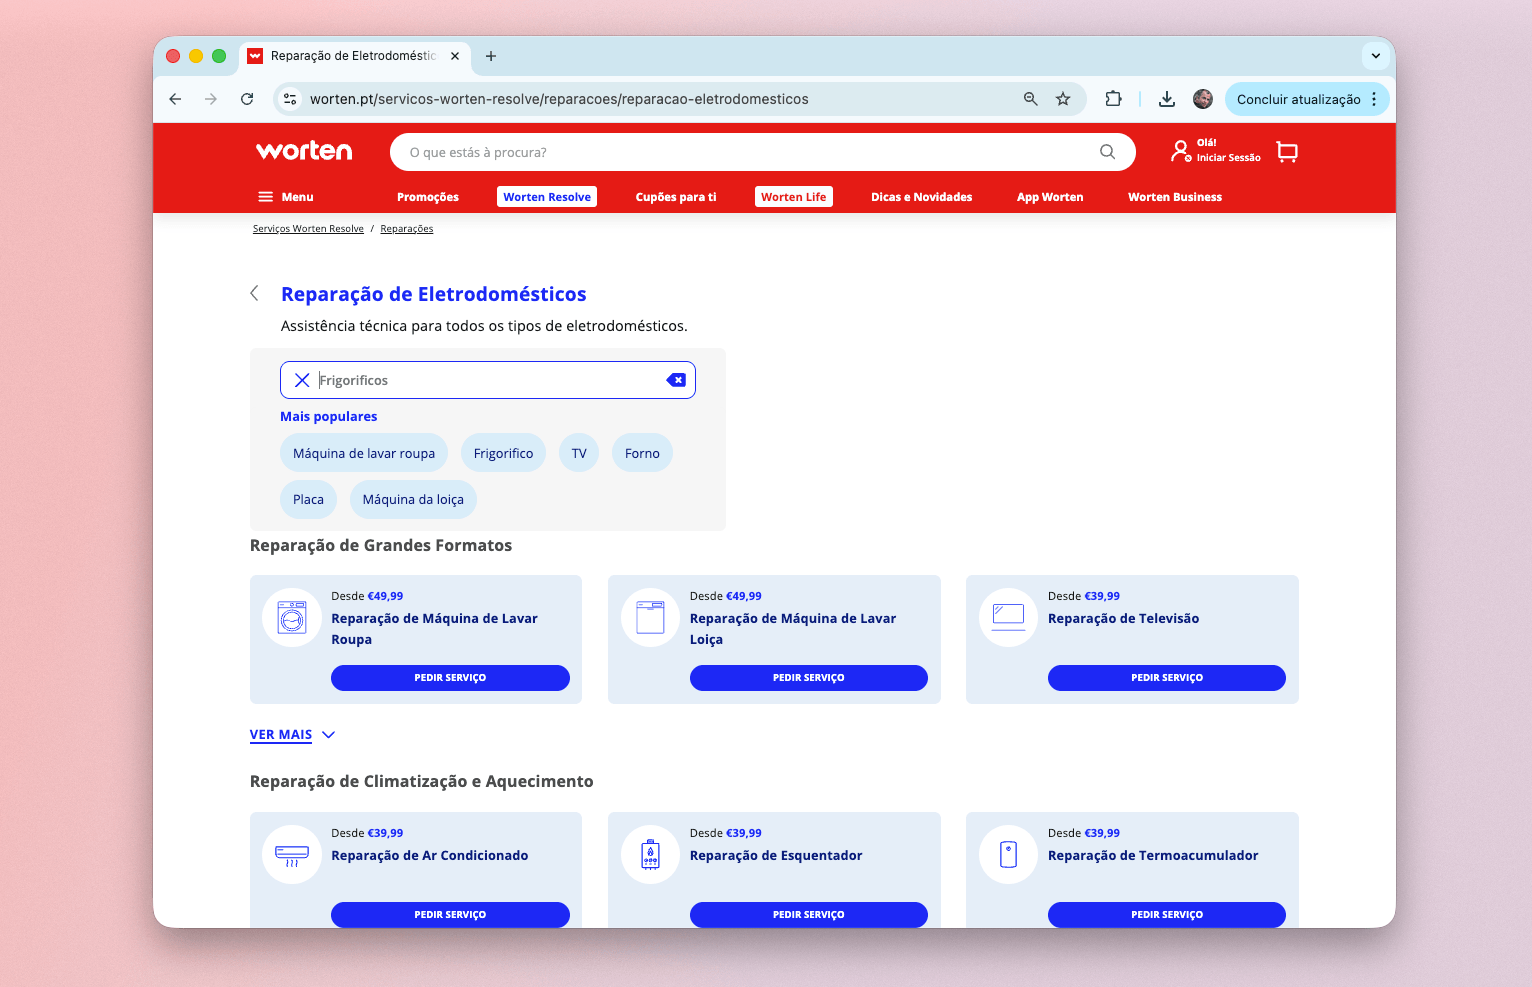Screen dimensions: 1532x987
Task: Click Pedir Serviço for Máquina de Lavar Roupa
Action: pyautogui.click(x=450, y=678)
